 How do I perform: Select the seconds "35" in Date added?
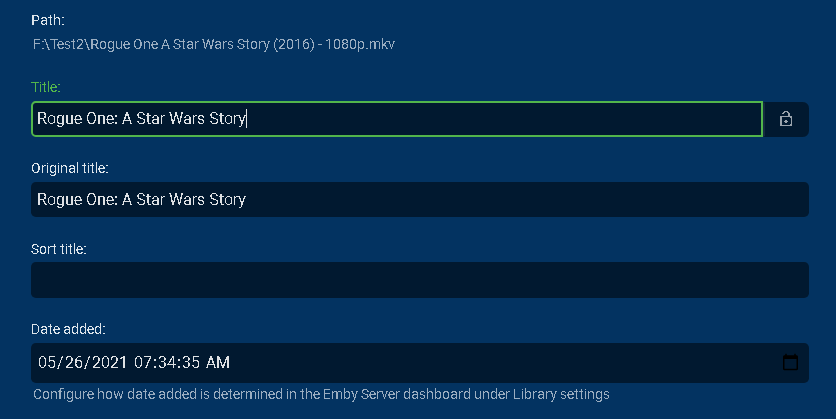coord(197,363)
